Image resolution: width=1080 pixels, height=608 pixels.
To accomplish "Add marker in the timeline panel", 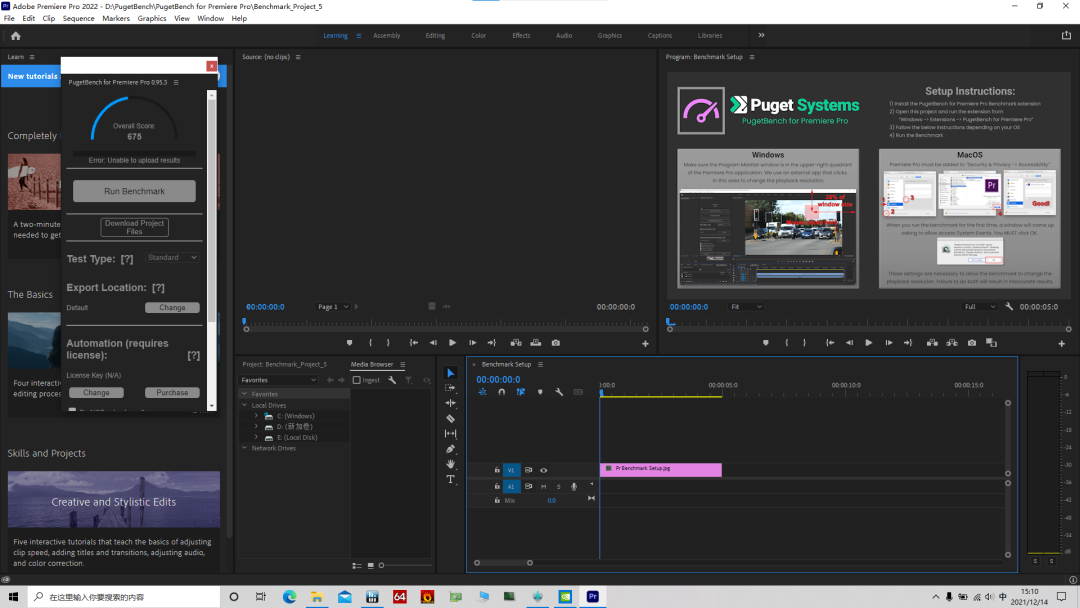I will pos(540,392).
